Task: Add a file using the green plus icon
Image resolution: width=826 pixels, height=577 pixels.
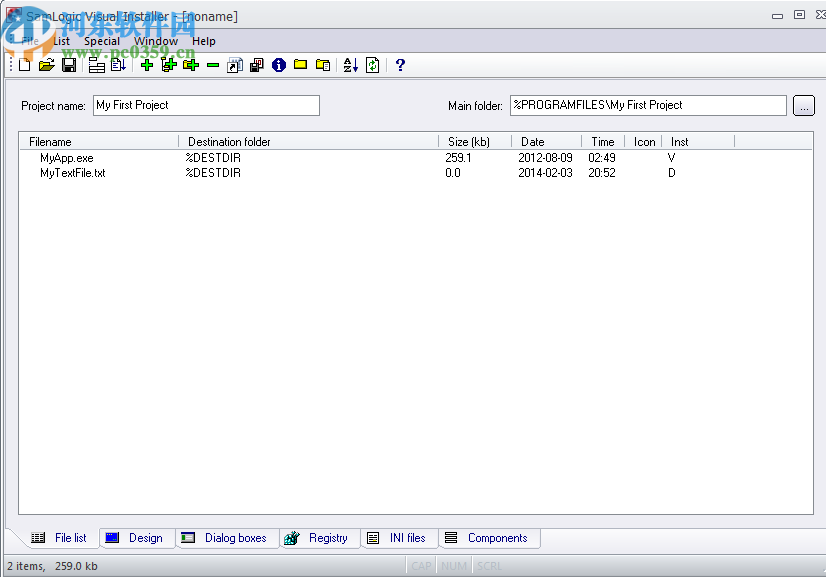Action: (x=146, y=65)
